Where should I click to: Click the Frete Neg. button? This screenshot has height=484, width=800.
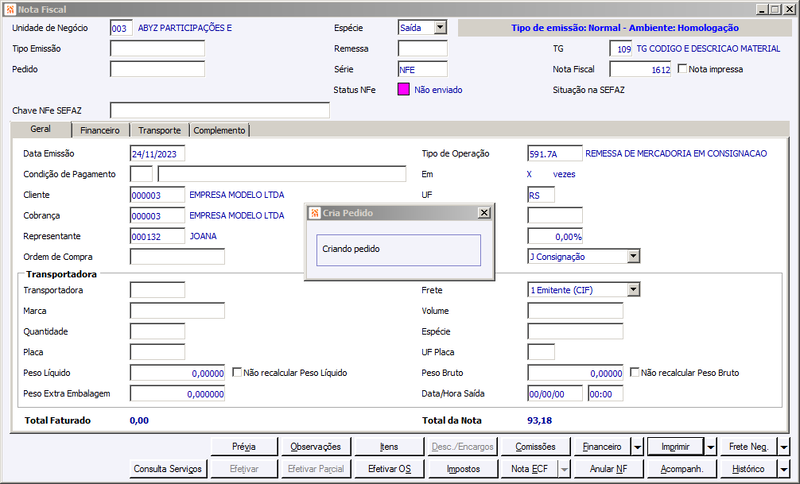(x=748, y=447)
